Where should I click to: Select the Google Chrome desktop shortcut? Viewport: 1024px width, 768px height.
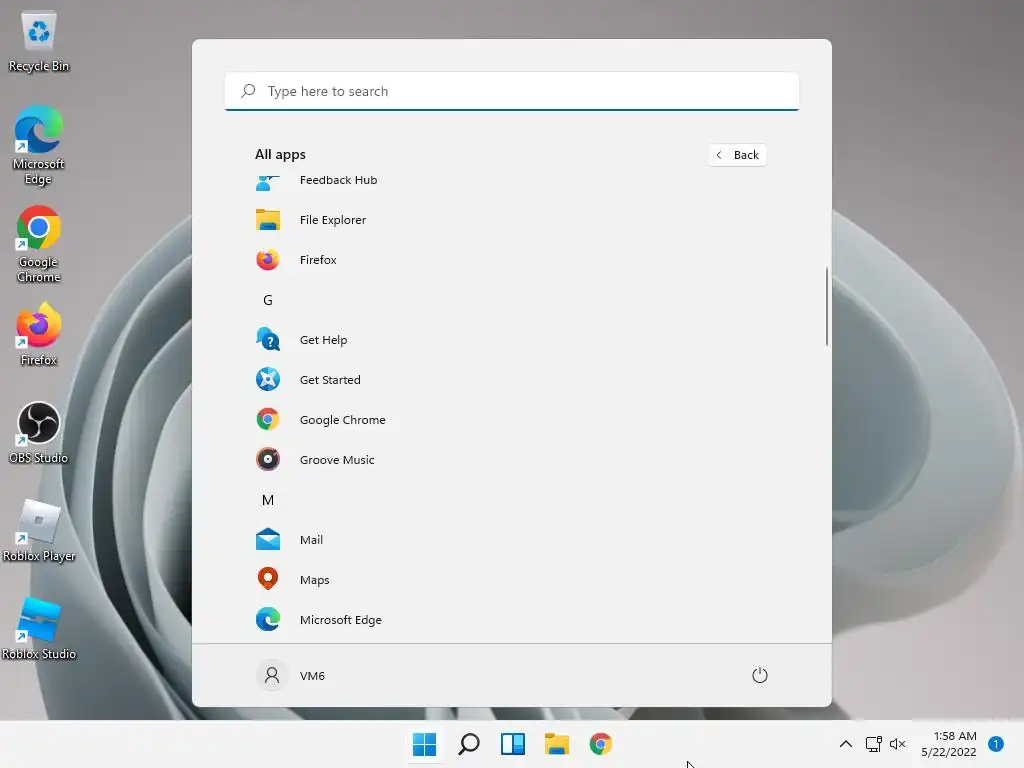coord(39,244)
